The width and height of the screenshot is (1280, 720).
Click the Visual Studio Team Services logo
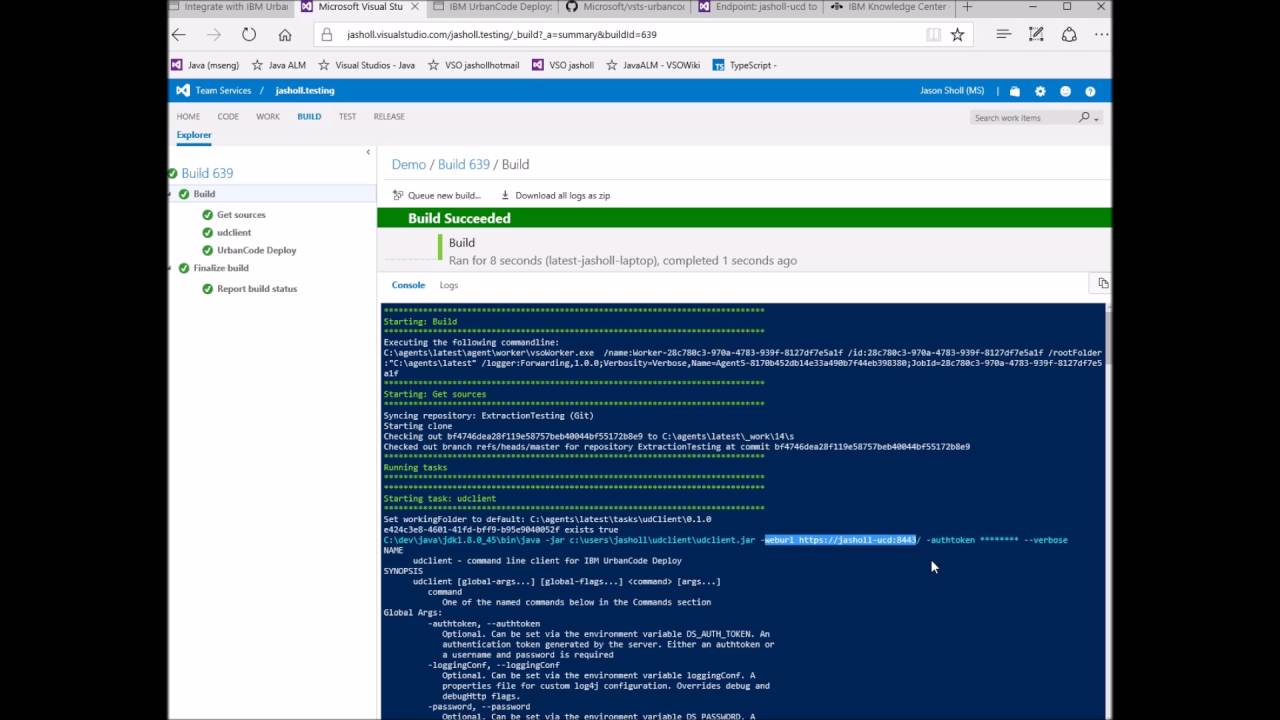183,90
